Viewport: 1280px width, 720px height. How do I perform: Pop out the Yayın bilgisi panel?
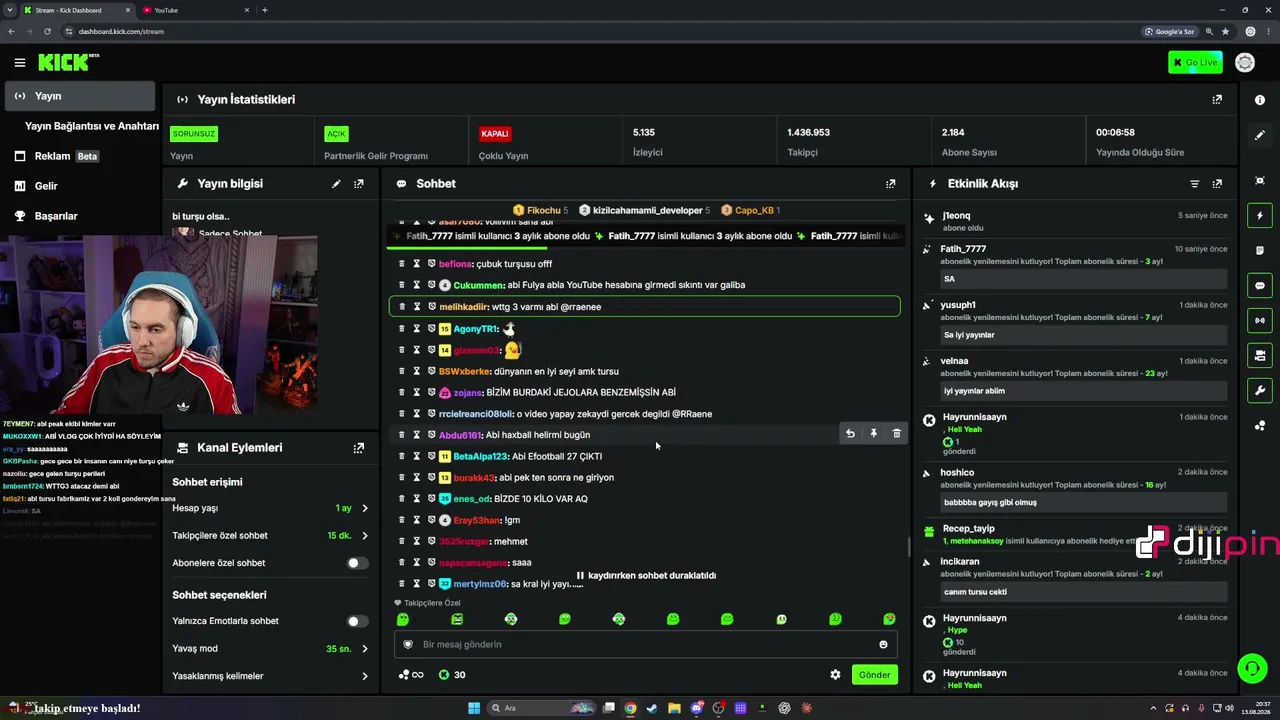[x=359, y=184]
